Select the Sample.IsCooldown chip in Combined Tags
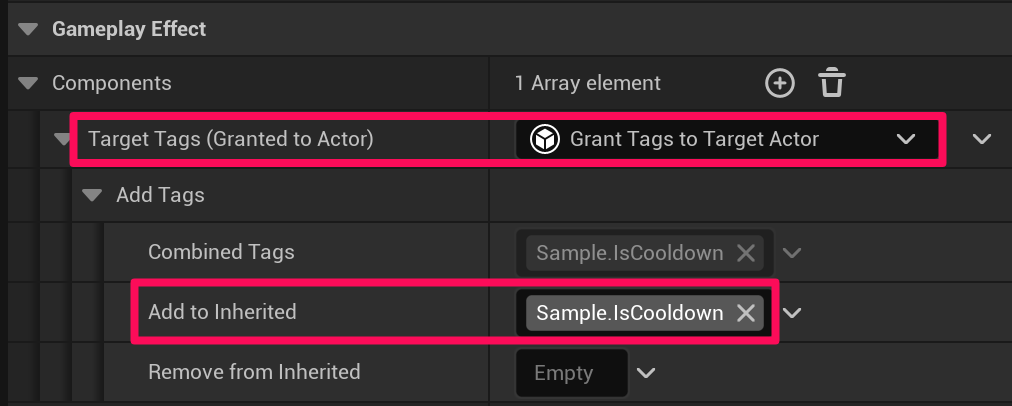 [629, 253]
